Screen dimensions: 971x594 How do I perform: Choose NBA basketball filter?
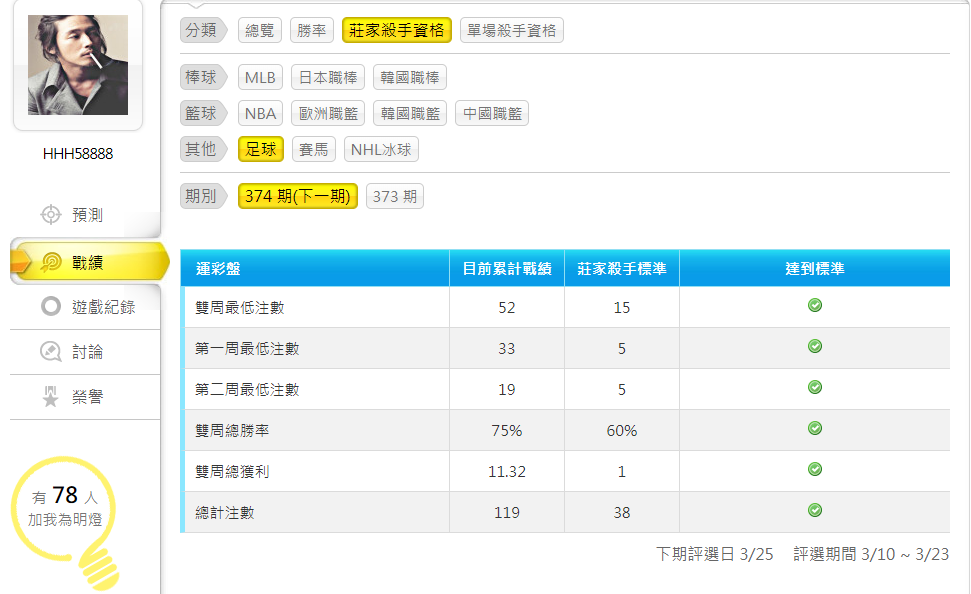tap(260, 114)
